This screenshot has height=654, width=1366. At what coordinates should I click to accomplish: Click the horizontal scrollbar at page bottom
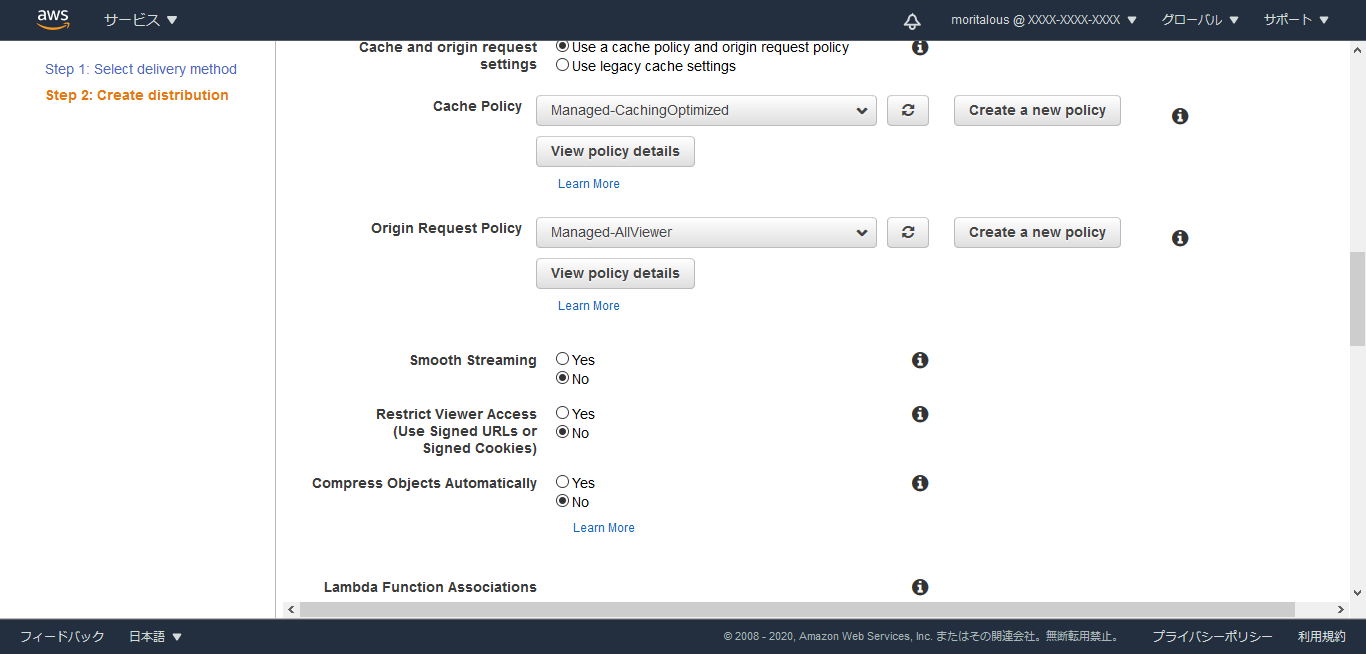(795, 609)
